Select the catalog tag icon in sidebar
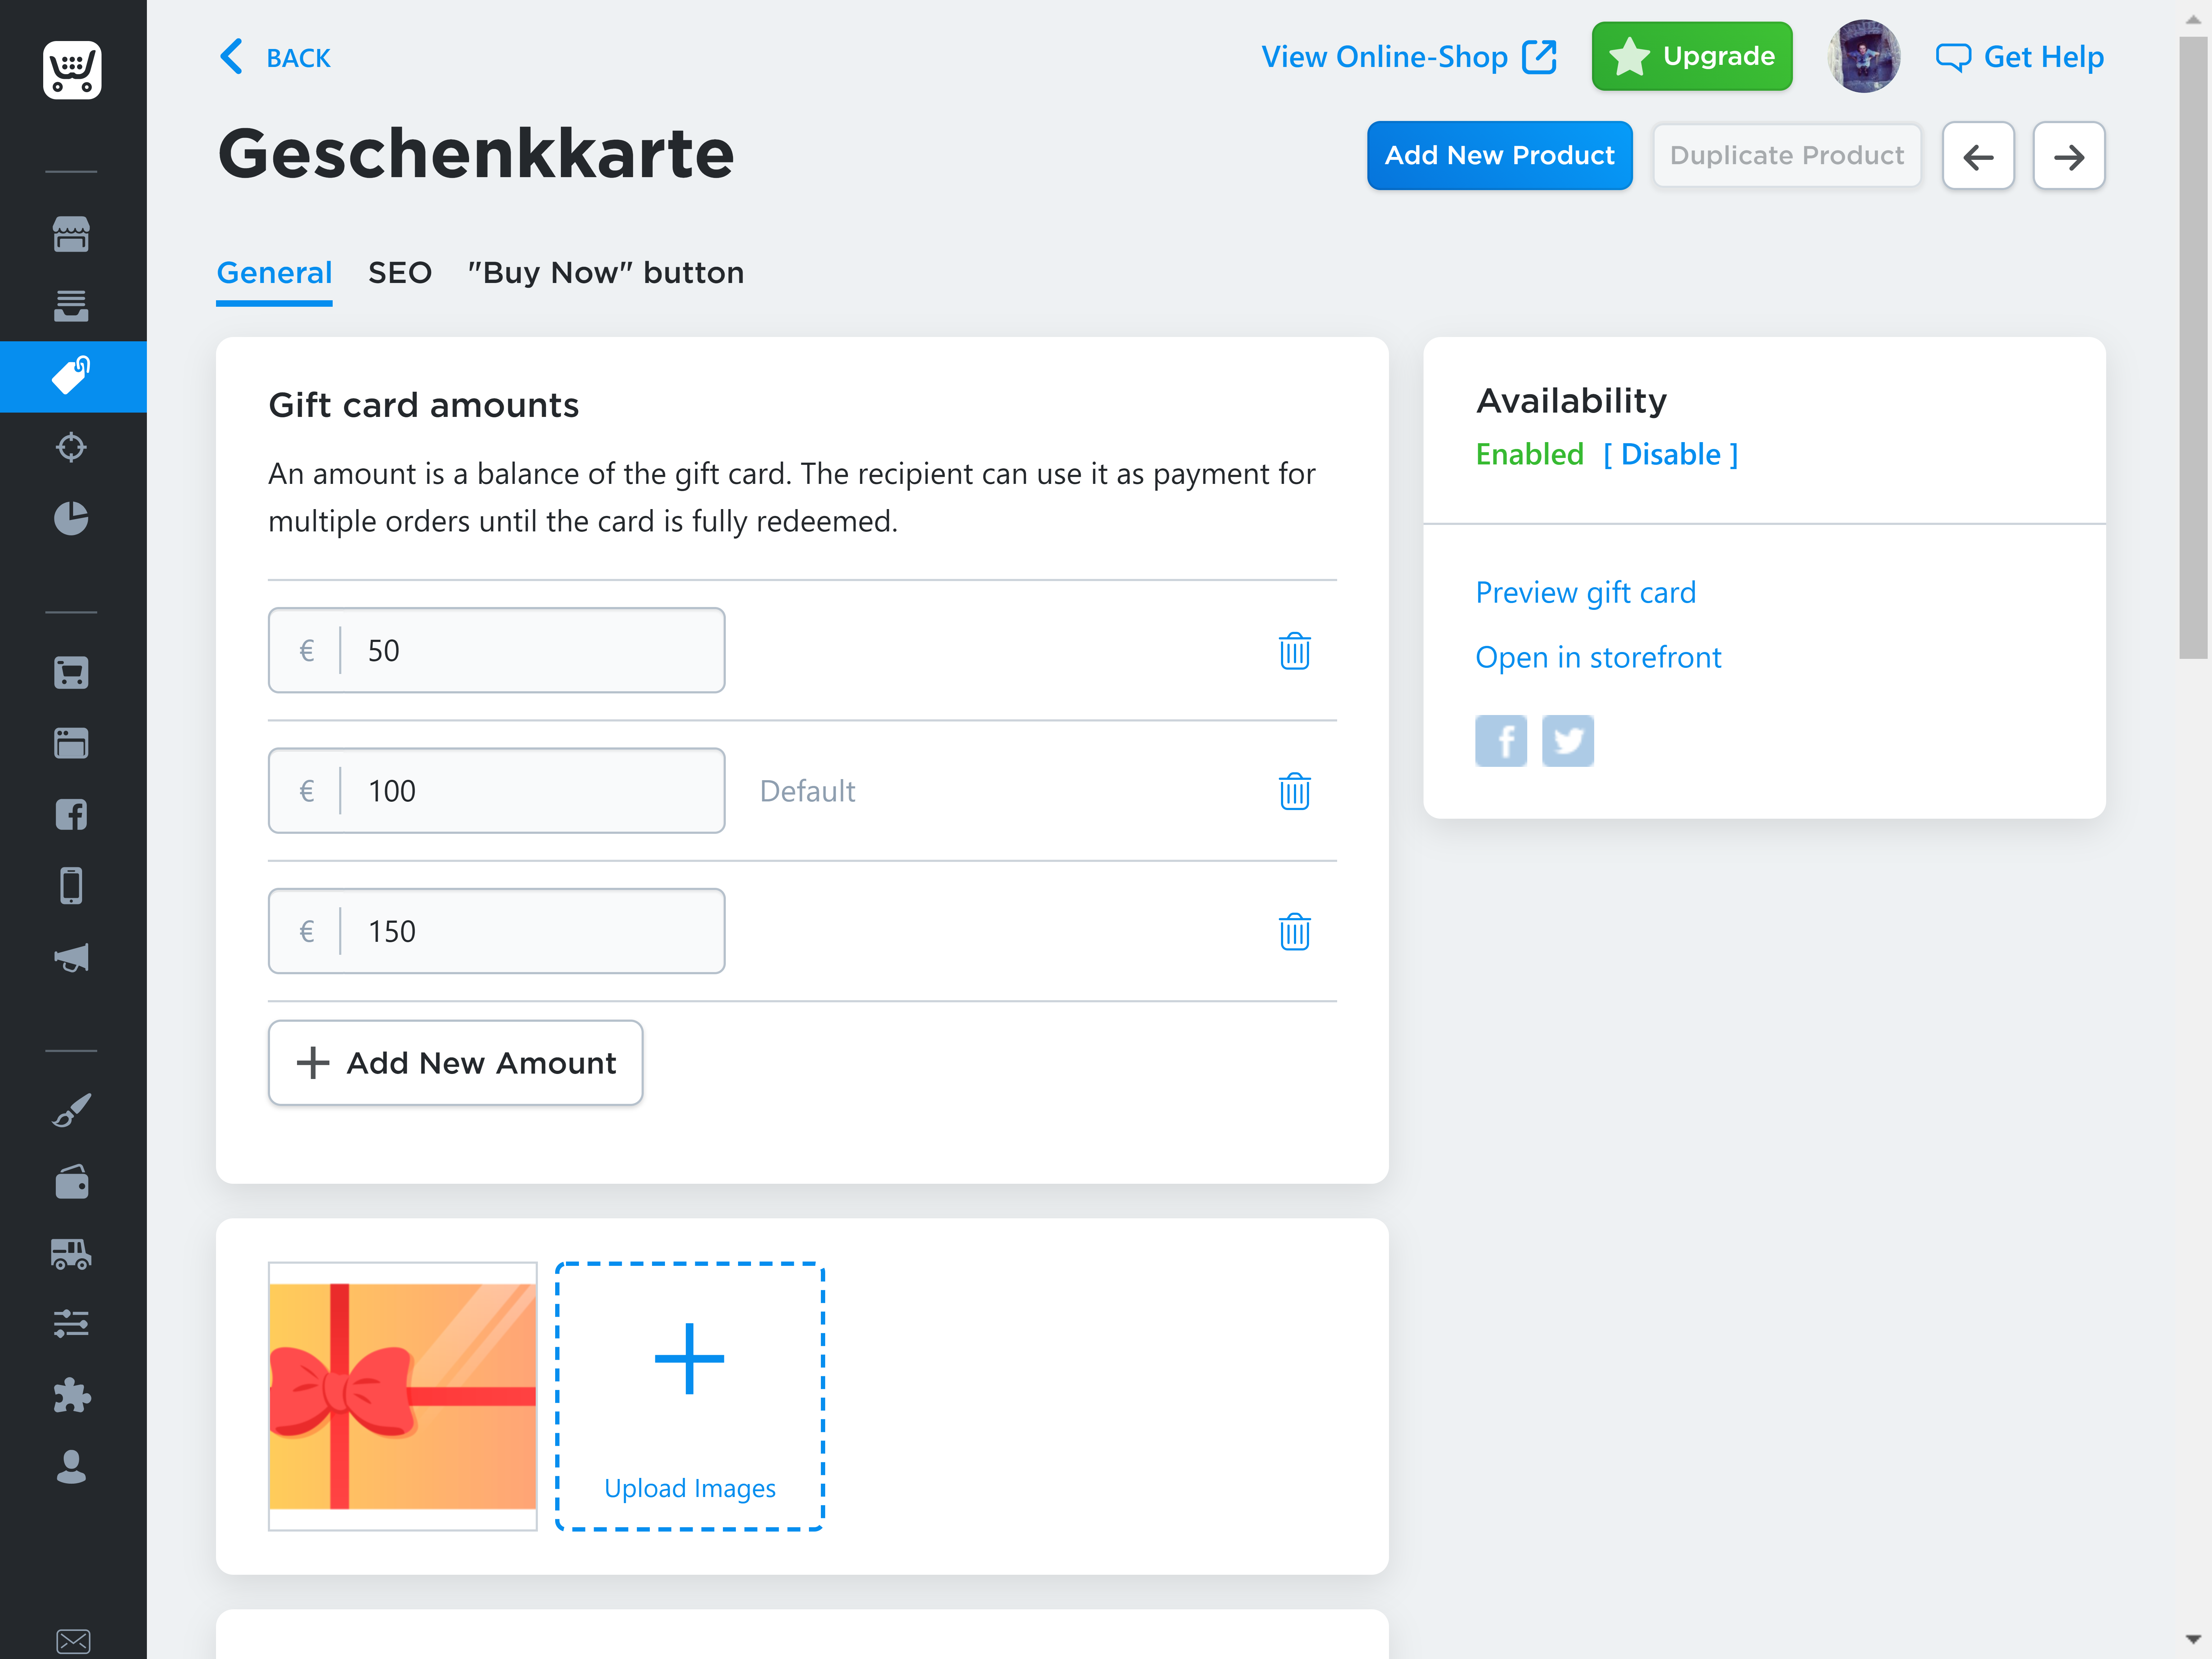Screen dimensions: 2212x1659 (x=71, y=376)
